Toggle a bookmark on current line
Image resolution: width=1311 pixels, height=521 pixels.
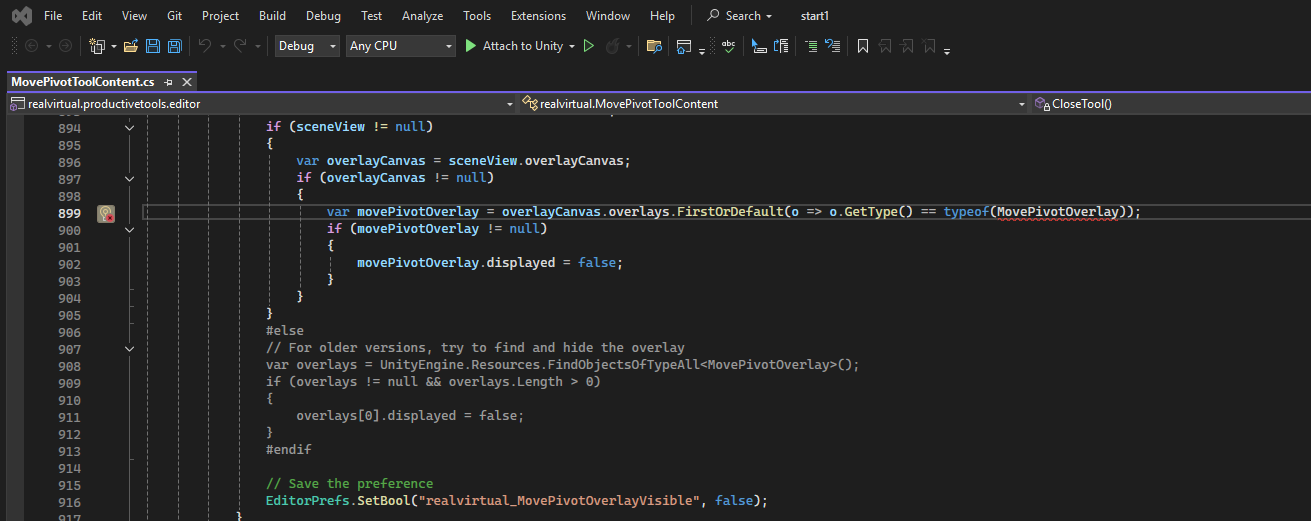[862, 46]
